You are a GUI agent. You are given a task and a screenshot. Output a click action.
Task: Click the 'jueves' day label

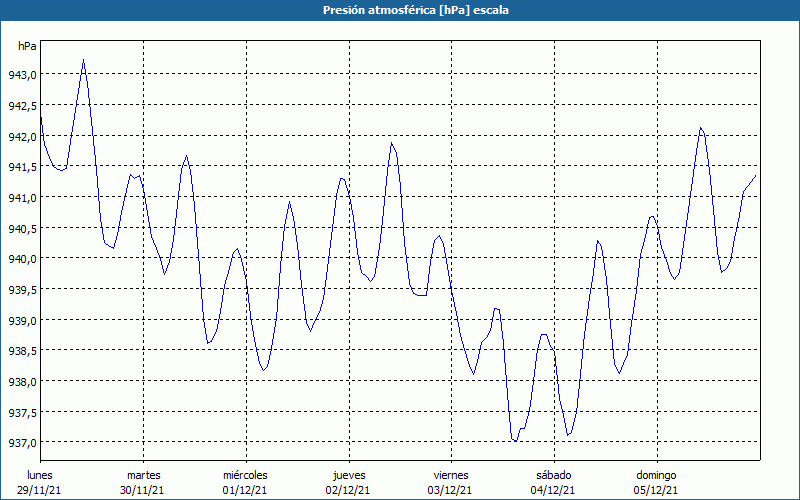[x=349, y=476]
